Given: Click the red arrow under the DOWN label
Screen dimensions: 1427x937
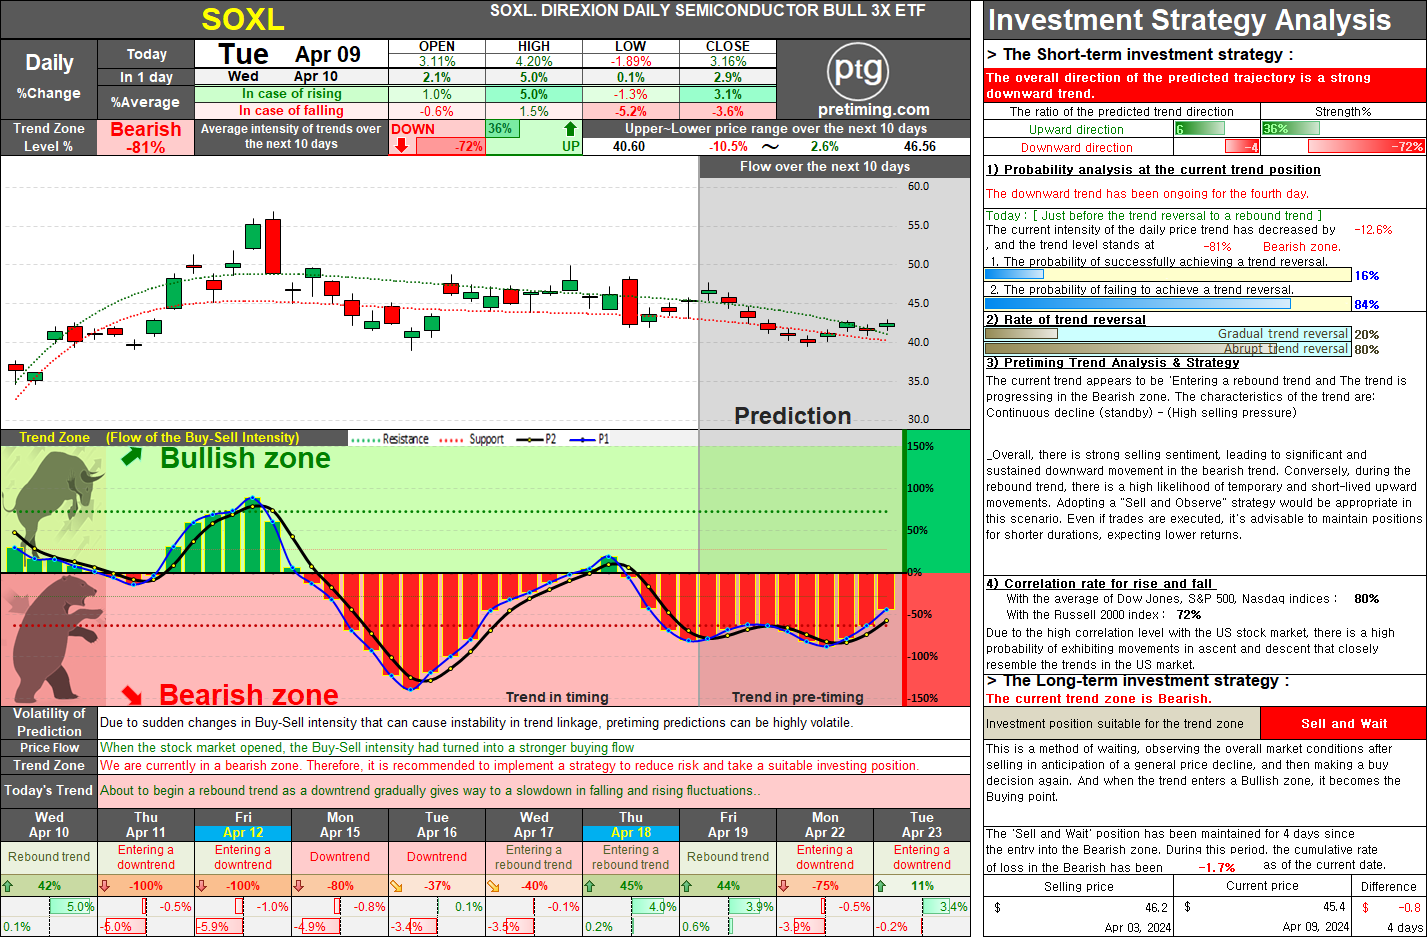Looking at the screenshot, I should tap(401, 145).
